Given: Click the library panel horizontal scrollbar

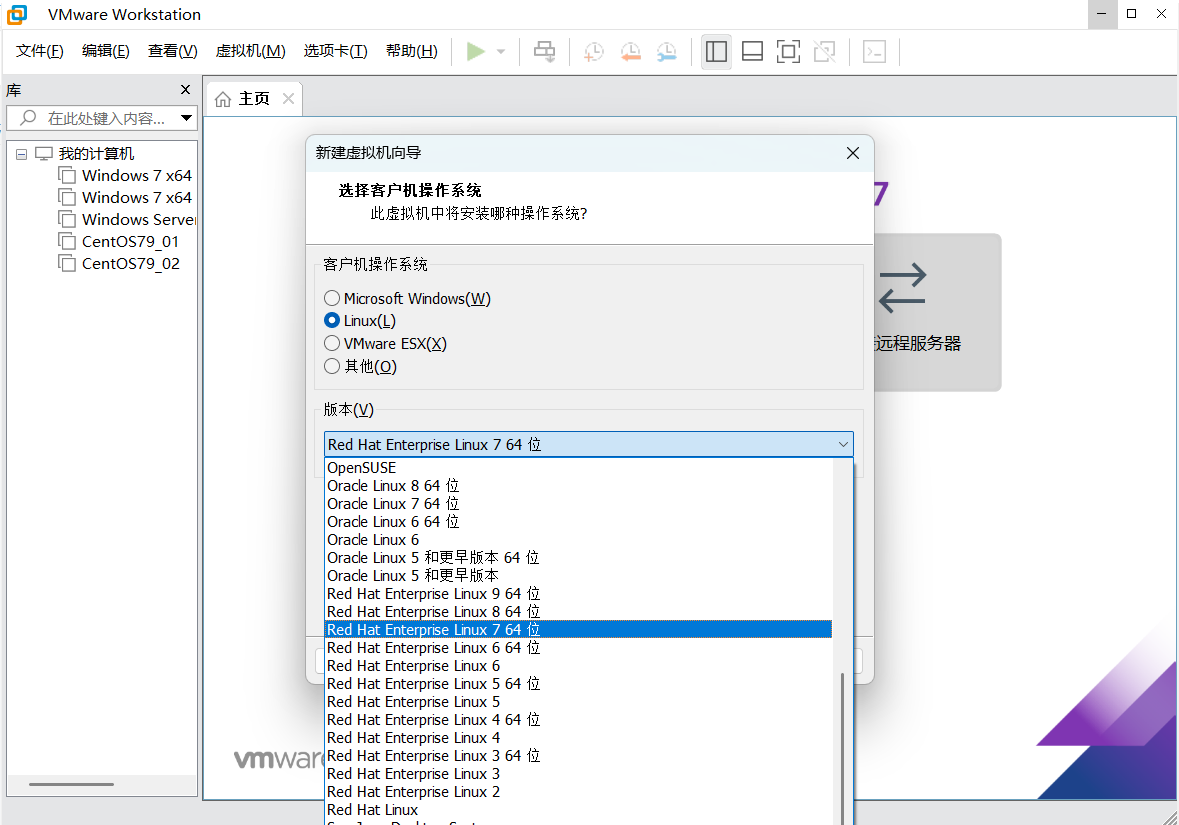Looking at the screenshot, I should tap(71, 784).
